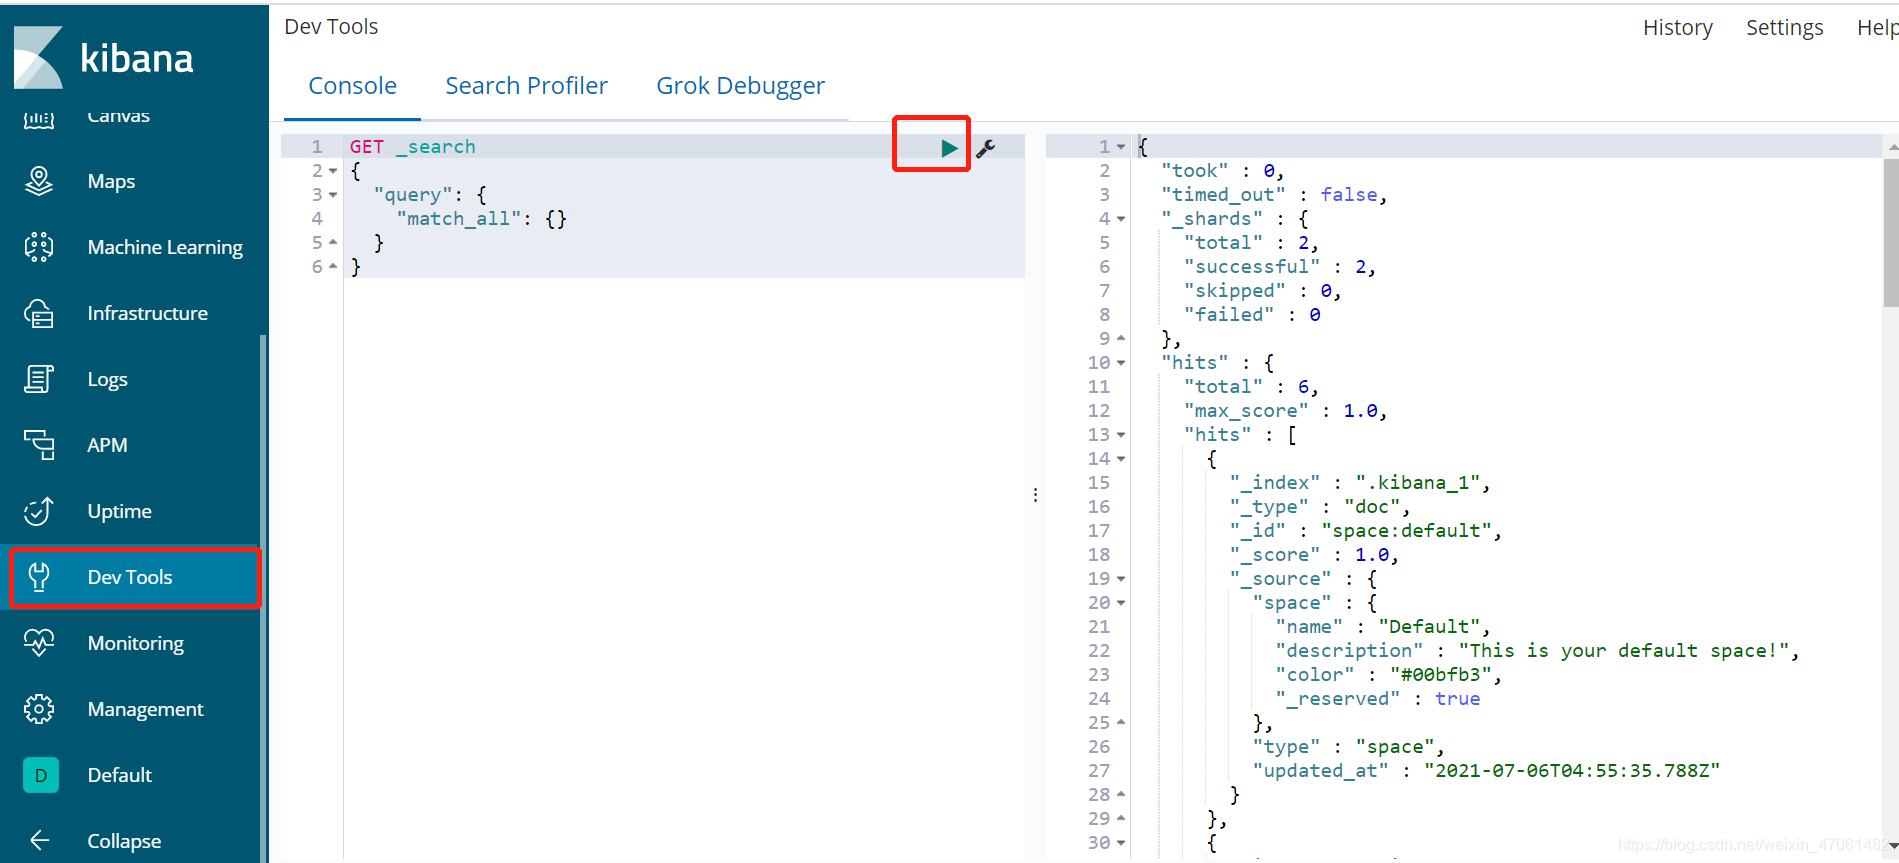Open History in the top bar
The image size is (1899, 863).
pos(1678,28)
